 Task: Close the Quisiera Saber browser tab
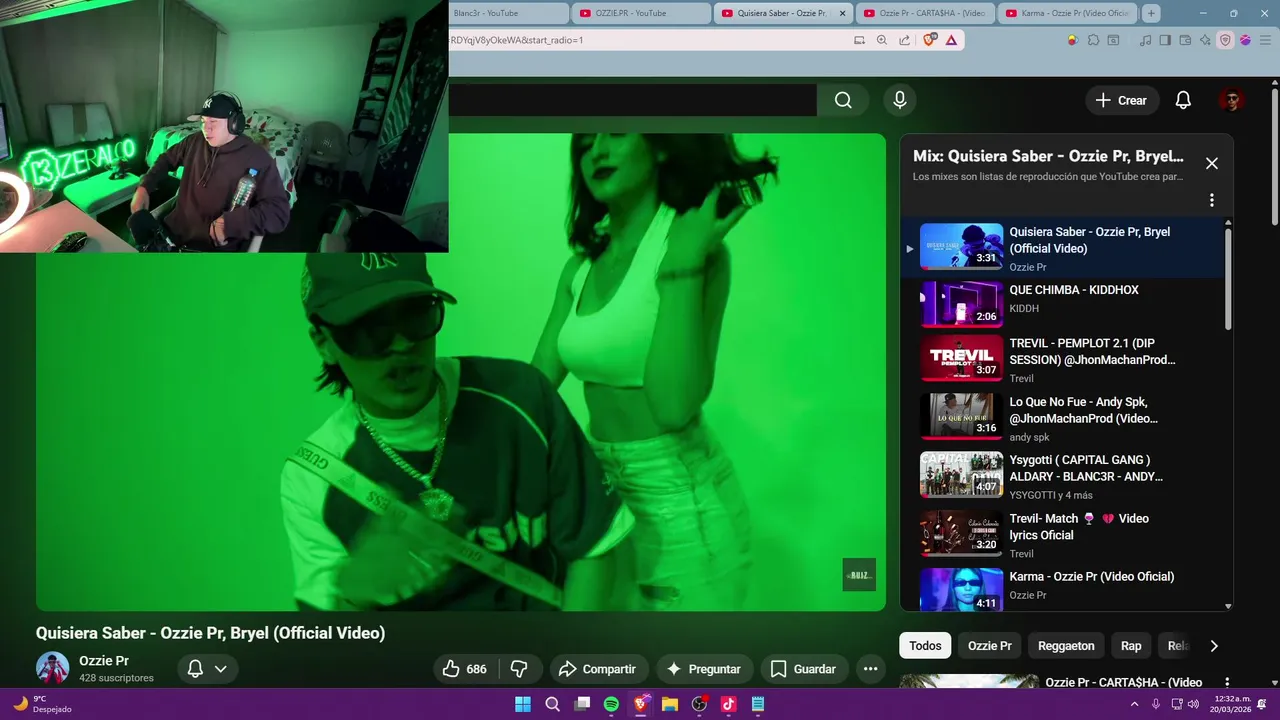click(842, 13)
